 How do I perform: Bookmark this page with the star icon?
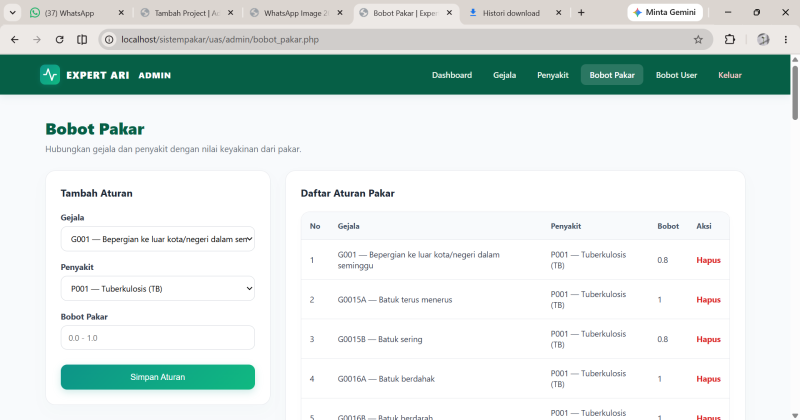tap(698, 39)
